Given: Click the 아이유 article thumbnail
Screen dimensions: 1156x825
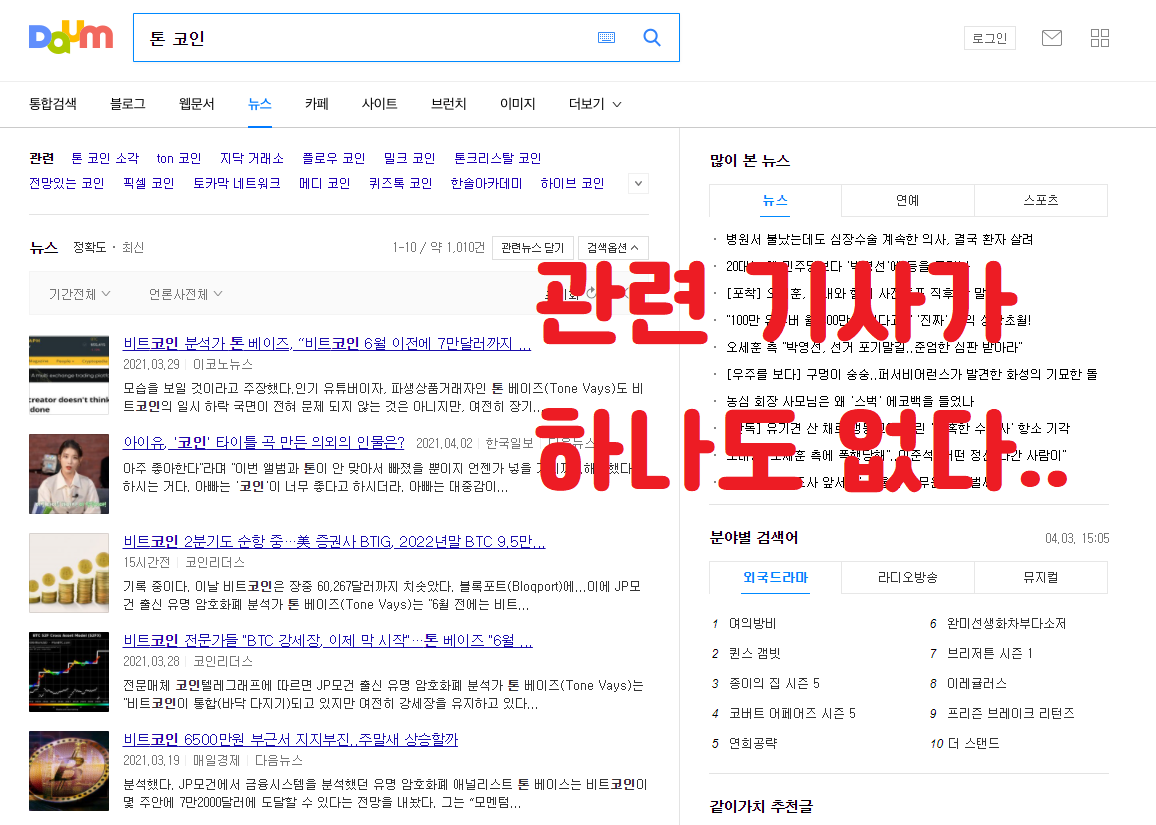Looking at the screenshot, I should (x=69, y=474).
